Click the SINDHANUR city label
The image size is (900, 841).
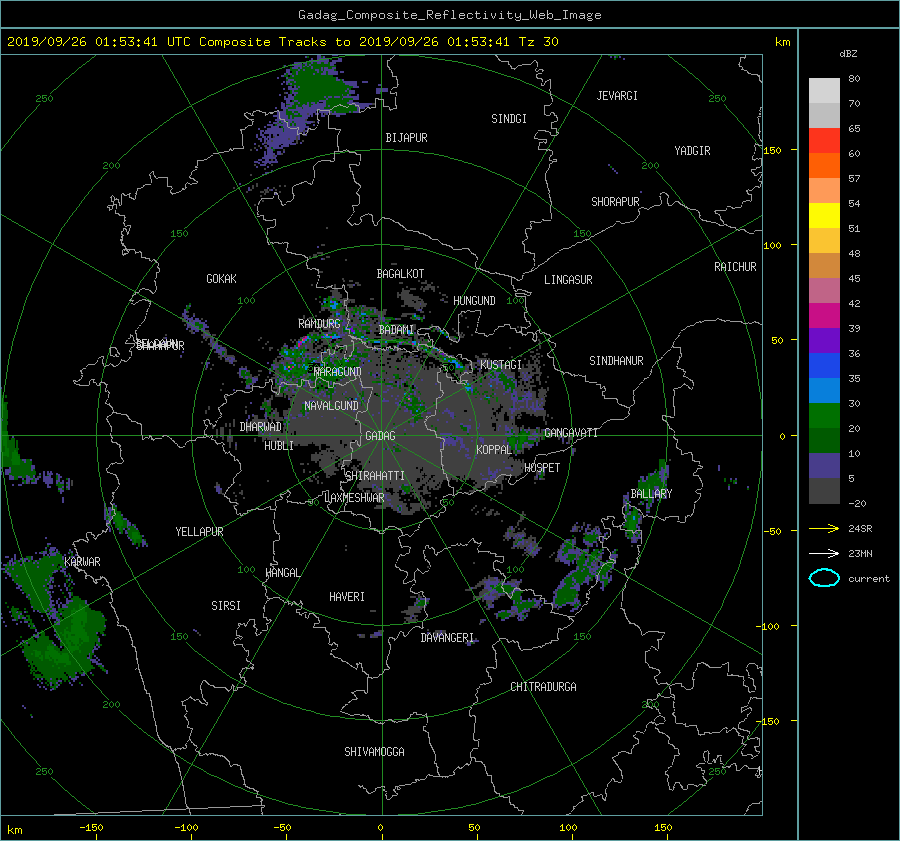coord(616,361)
